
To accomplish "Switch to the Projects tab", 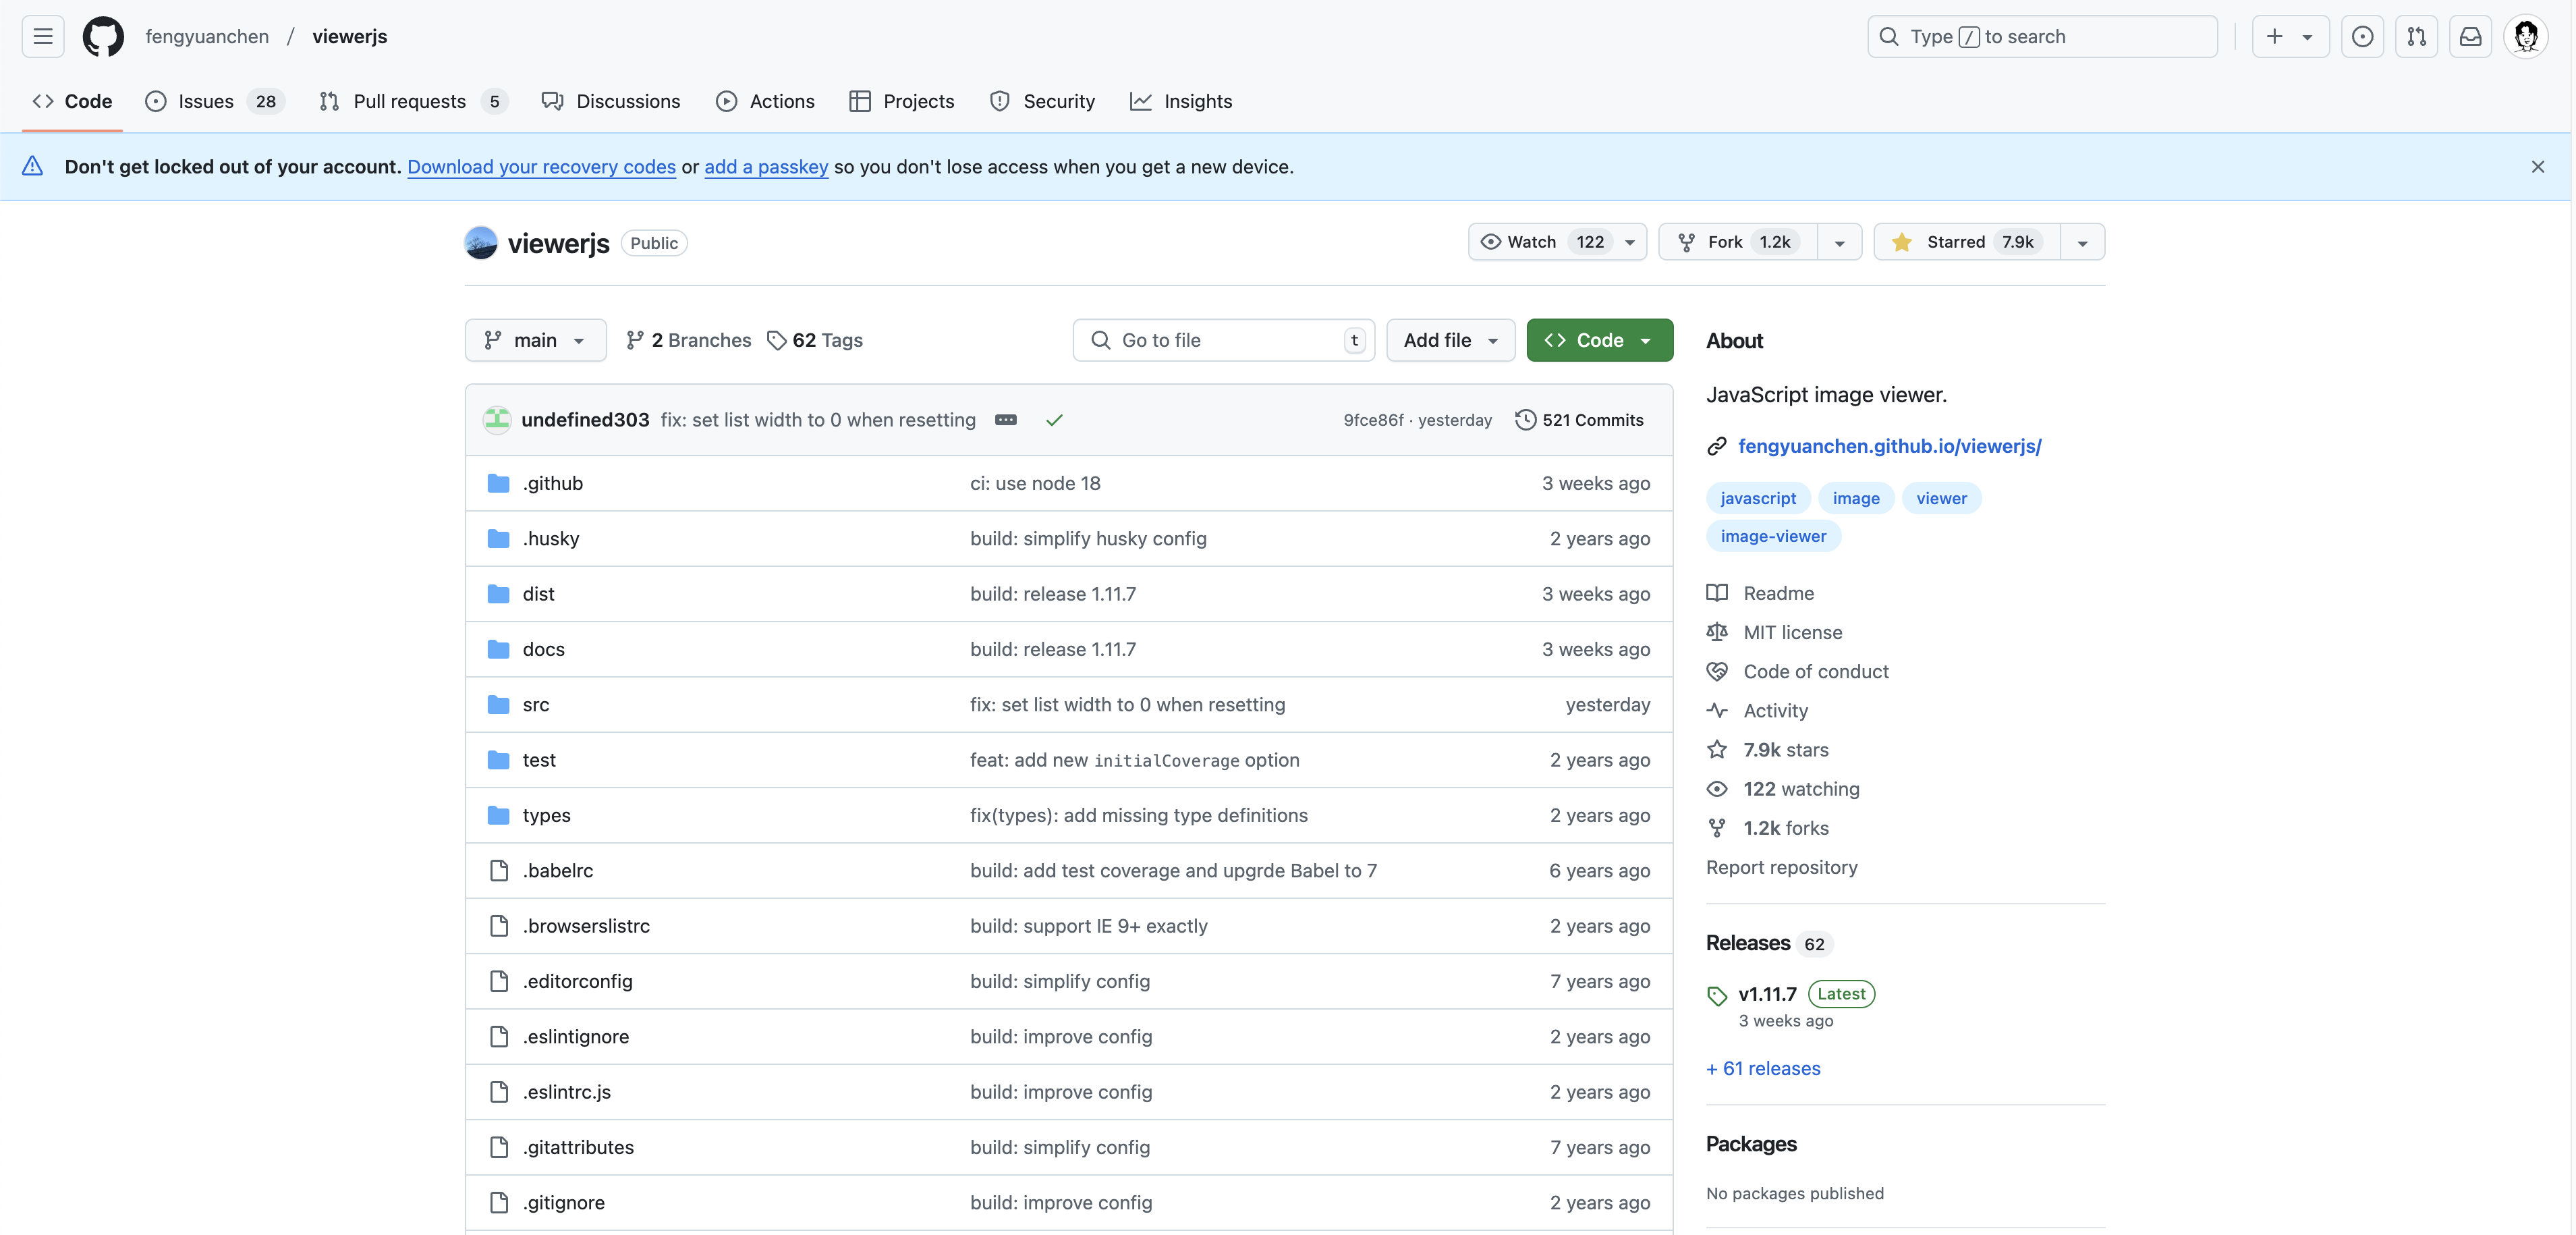I will click(901, 101).
